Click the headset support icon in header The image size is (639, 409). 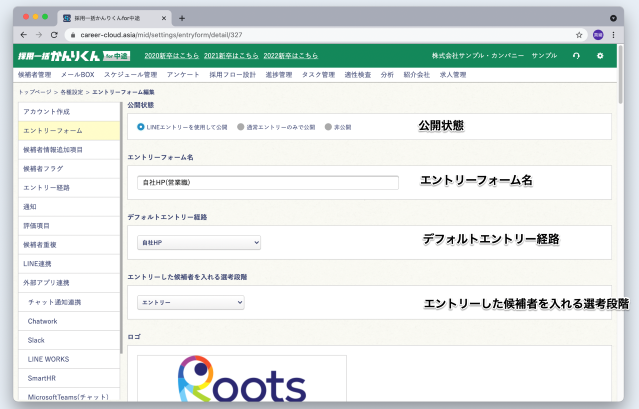click(x=576, y=55)
